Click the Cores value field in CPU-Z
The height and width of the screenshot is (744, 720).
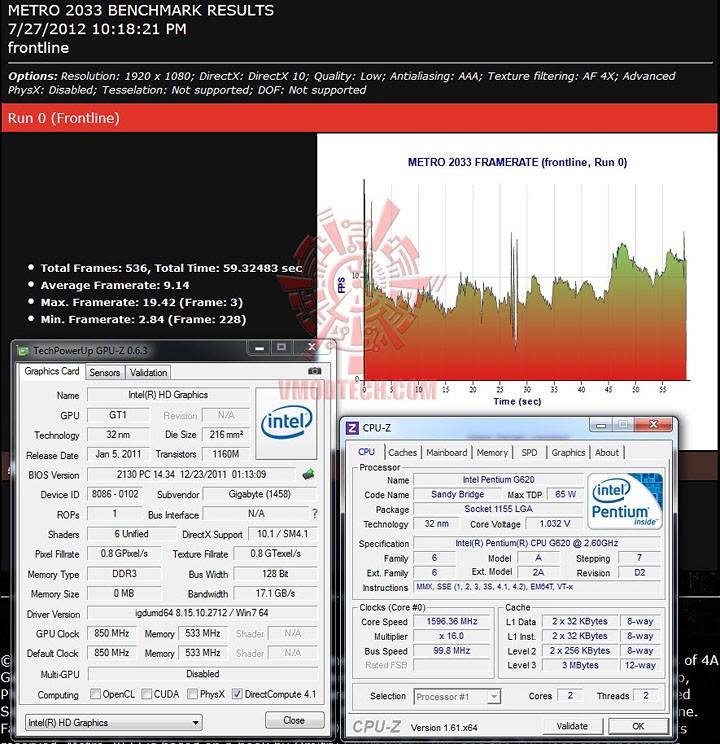(x=570, y=696)
